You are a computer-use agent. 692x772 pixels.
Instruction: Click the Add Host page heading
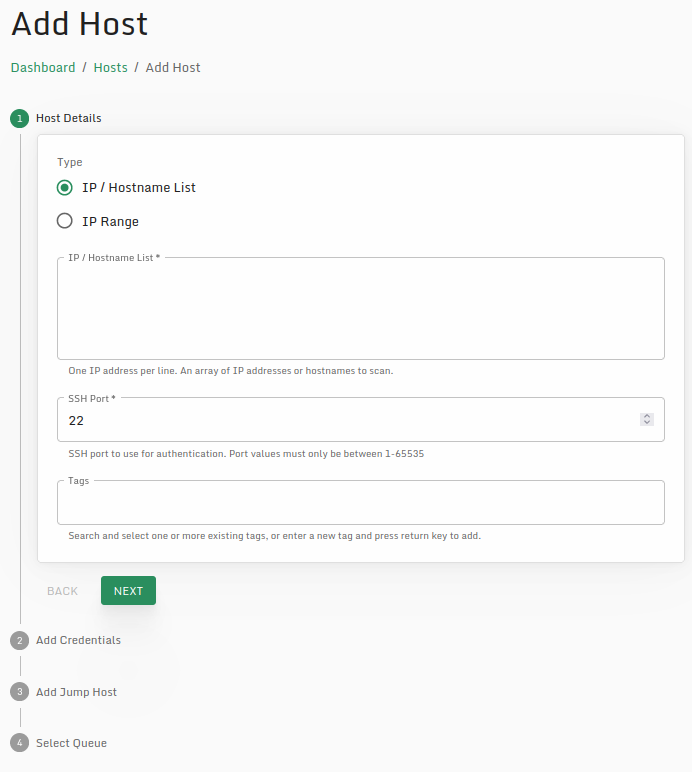(79, 24)
